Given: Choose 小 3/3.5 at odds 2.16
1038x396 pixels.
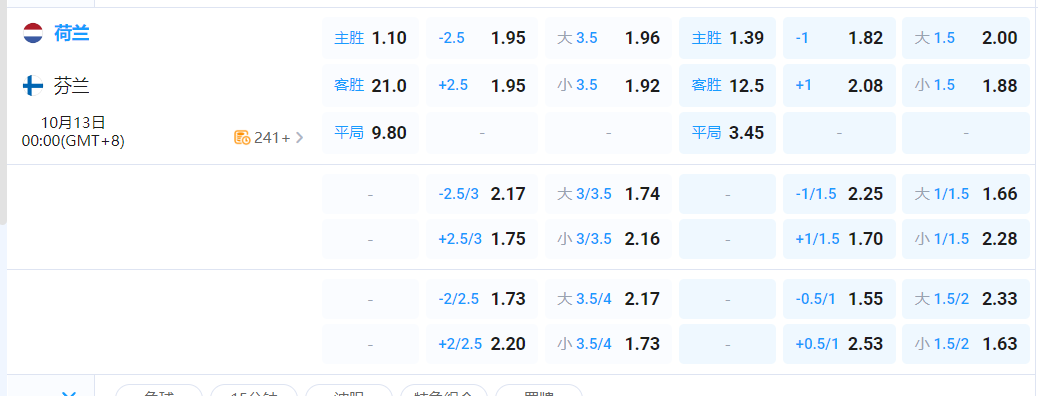Looking at the screenshot, I should coord(608,239).
